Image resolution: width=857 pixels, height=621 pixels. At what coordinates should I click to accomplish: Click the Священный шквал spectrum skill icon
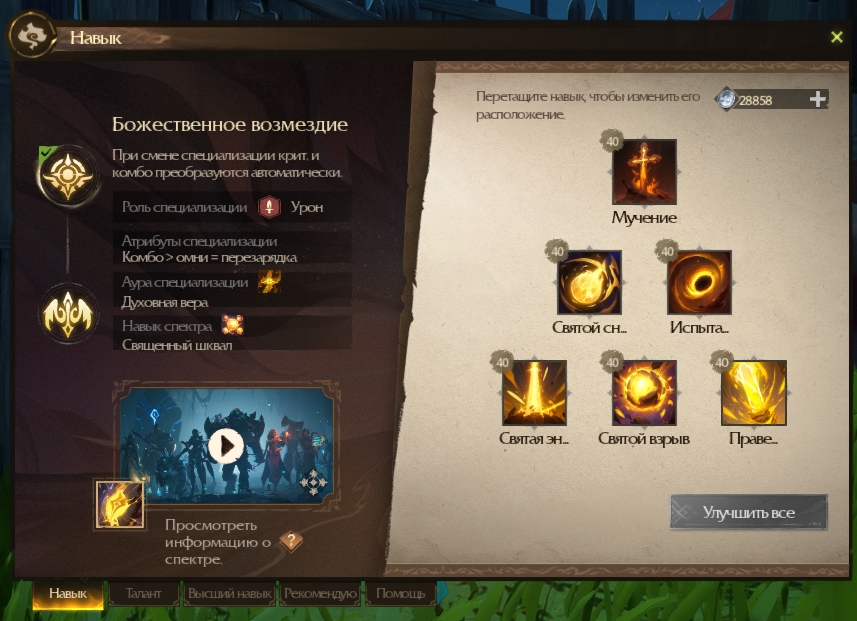coord(232,325)
